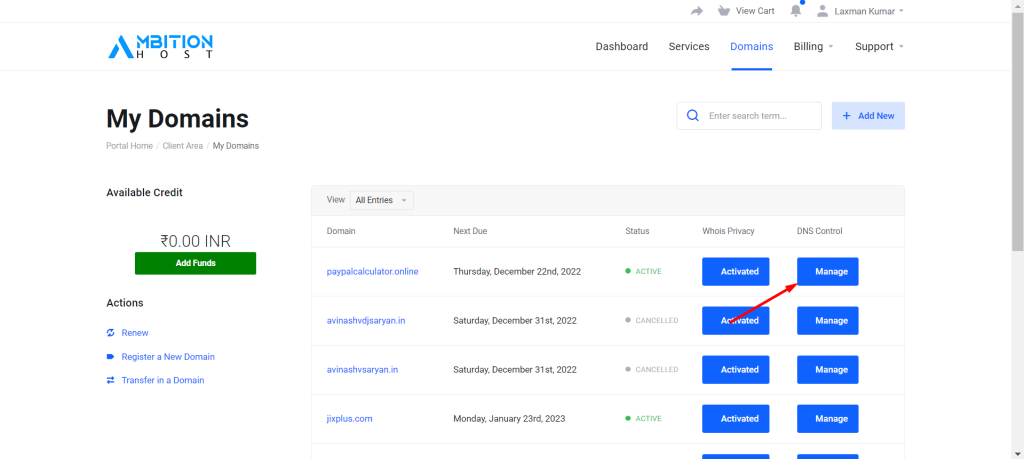This screenshot has width=1024, height=459.
Task: Click Activated button for avinashvsaryan.in
Action: (735, 370)
